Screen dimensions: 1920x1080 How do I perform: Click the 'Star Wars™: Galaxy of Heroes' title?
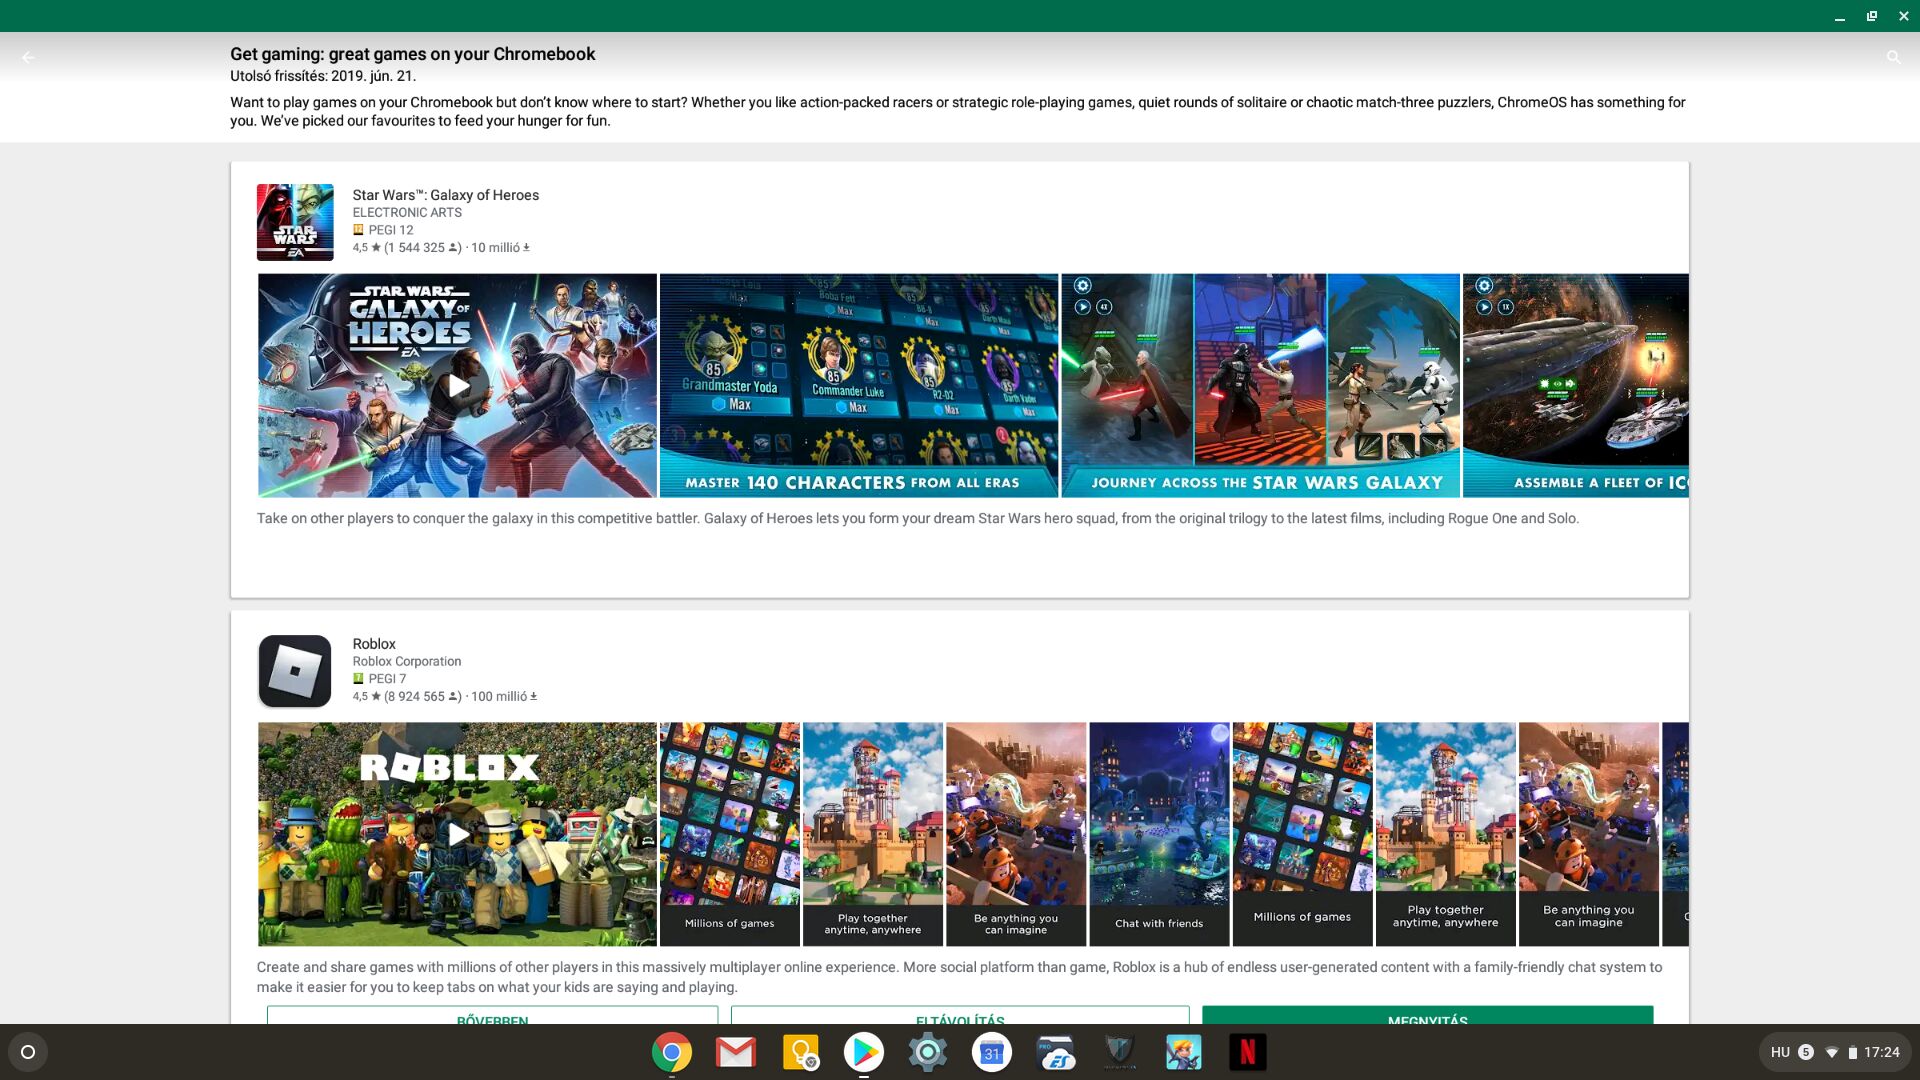(445, 195)
